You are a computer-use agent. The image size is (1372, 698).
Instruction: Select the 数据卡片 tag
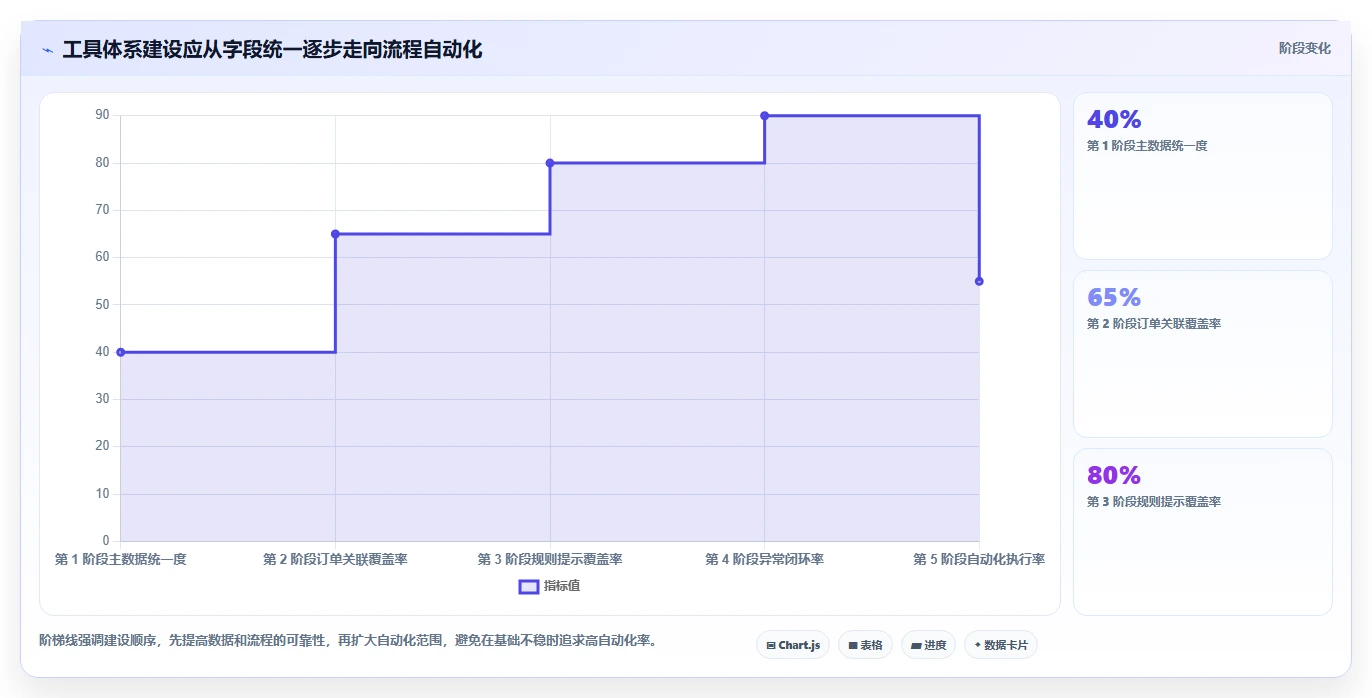[1001, 645]
